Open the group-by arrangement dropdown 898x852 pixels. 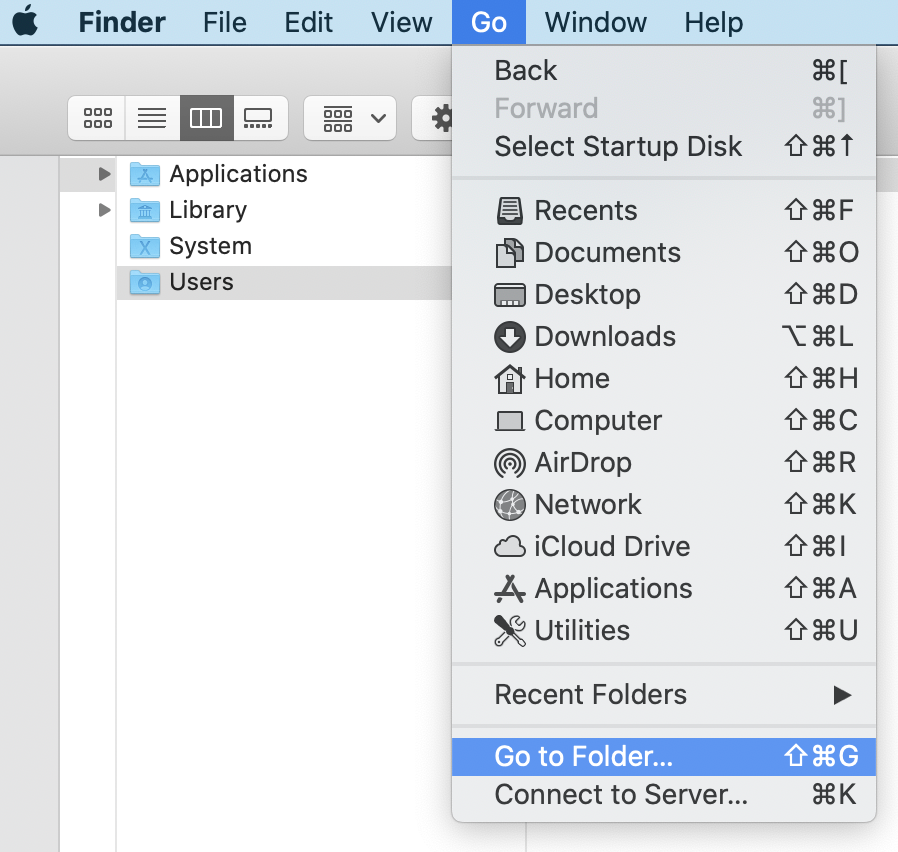(350, 118)
